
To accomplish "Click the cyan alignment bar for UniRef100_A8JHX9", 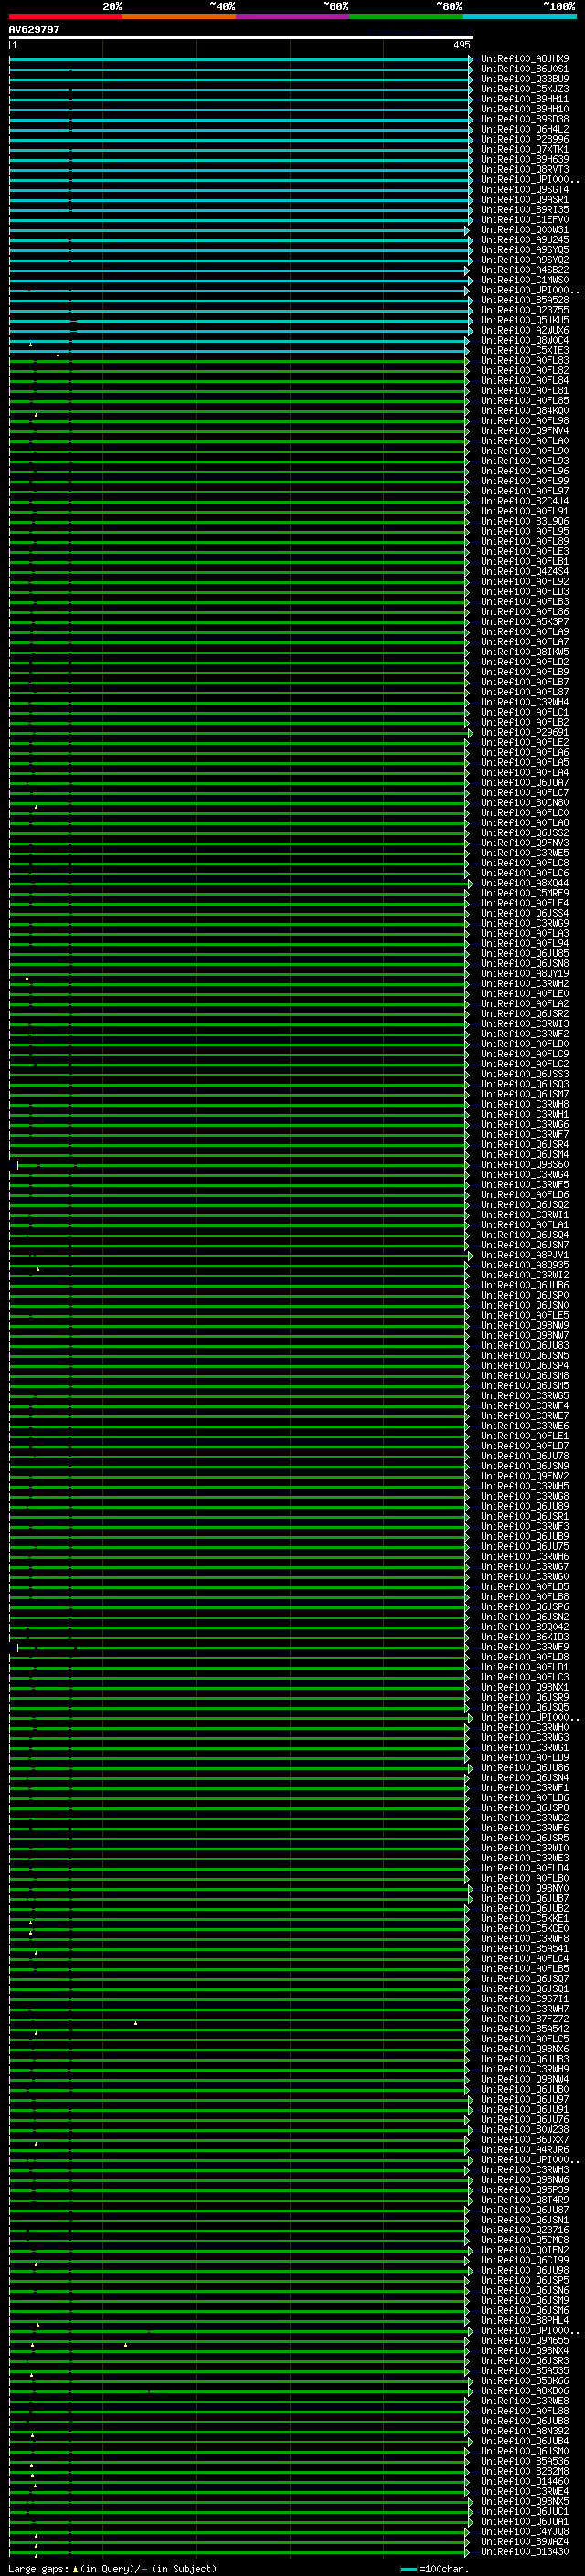I will (240, 59).
